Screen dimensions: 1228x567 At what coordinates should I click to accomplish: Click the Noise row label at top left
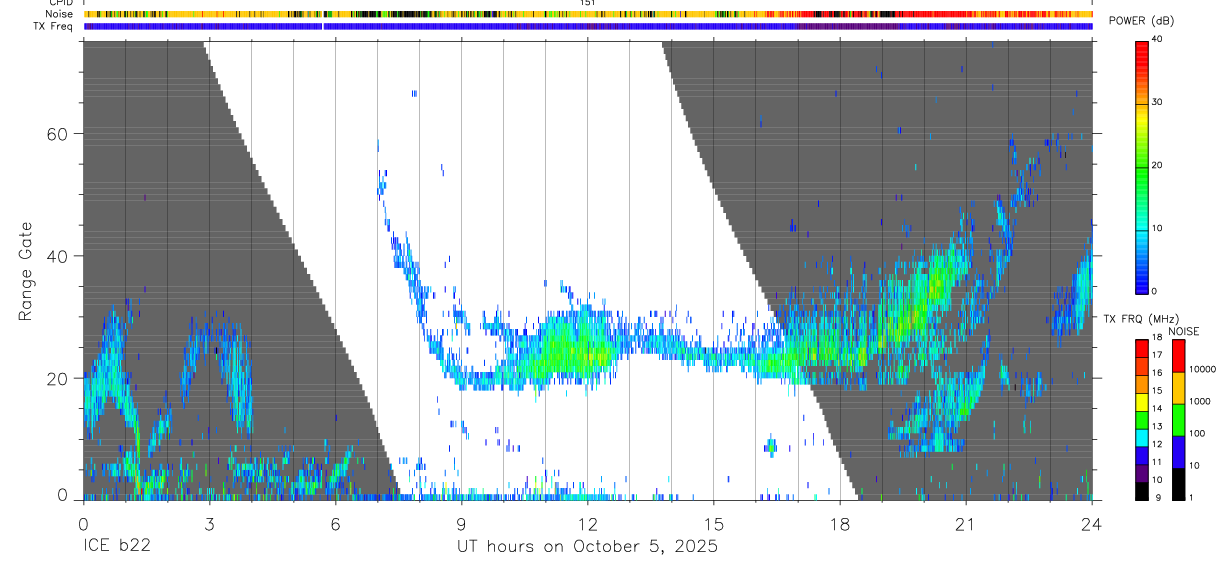(x=60, y=14)
